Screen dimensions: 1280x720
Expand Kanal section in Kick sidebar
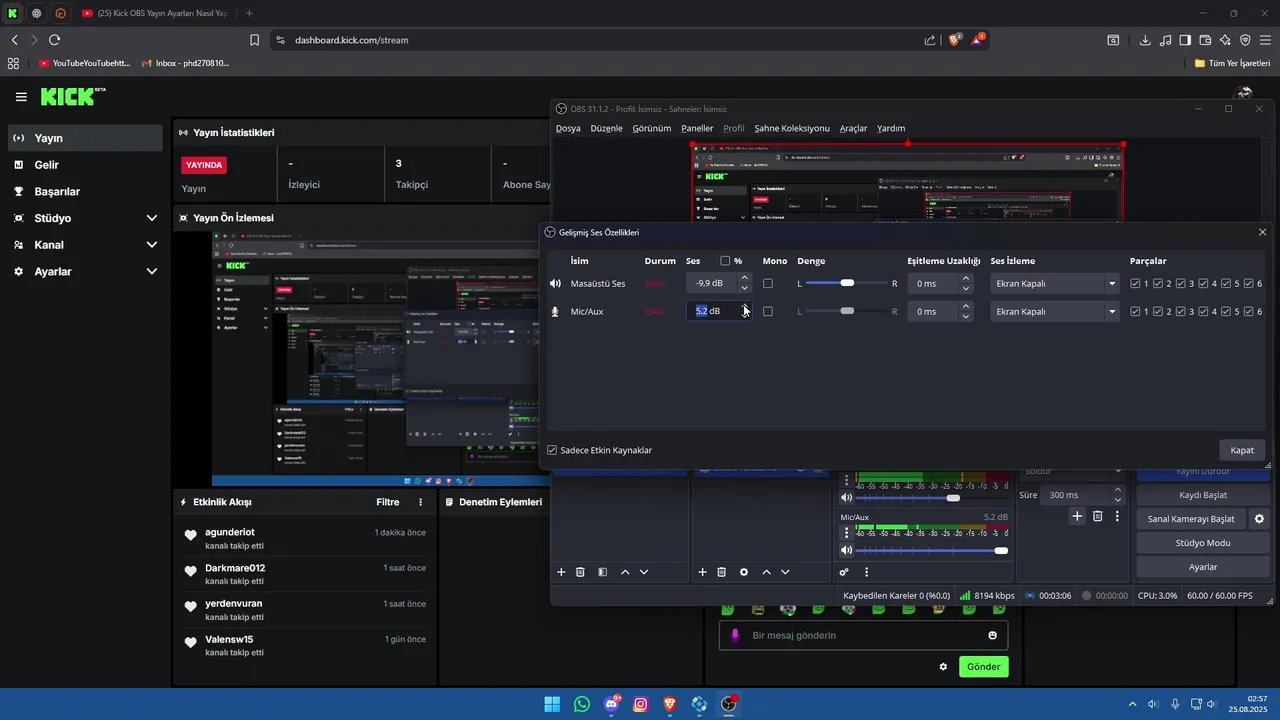point(152,244)
